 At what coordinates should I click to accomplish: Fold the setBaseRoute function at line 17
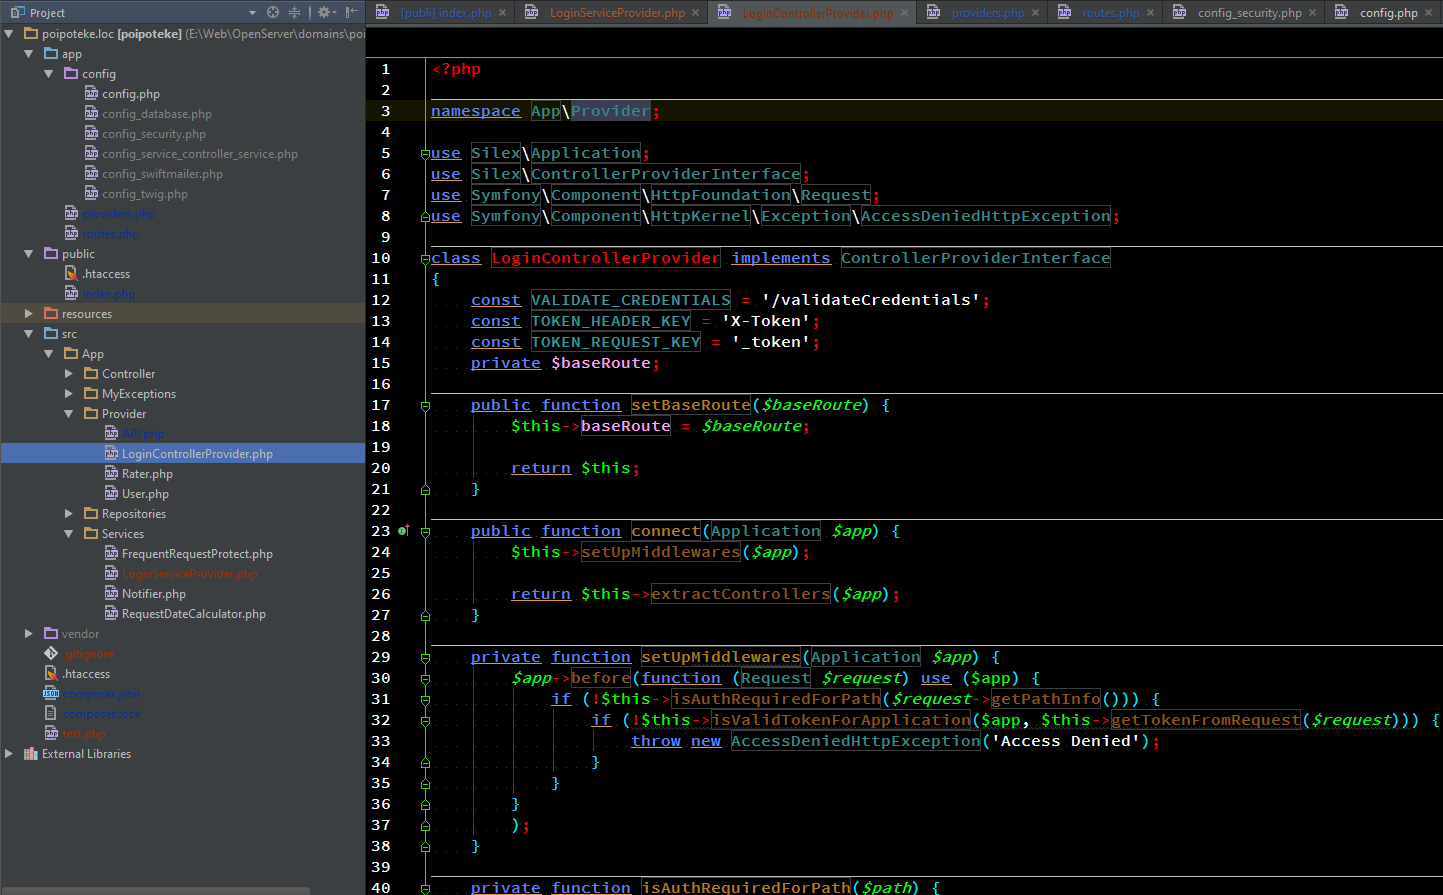click(x=425, y=405)
